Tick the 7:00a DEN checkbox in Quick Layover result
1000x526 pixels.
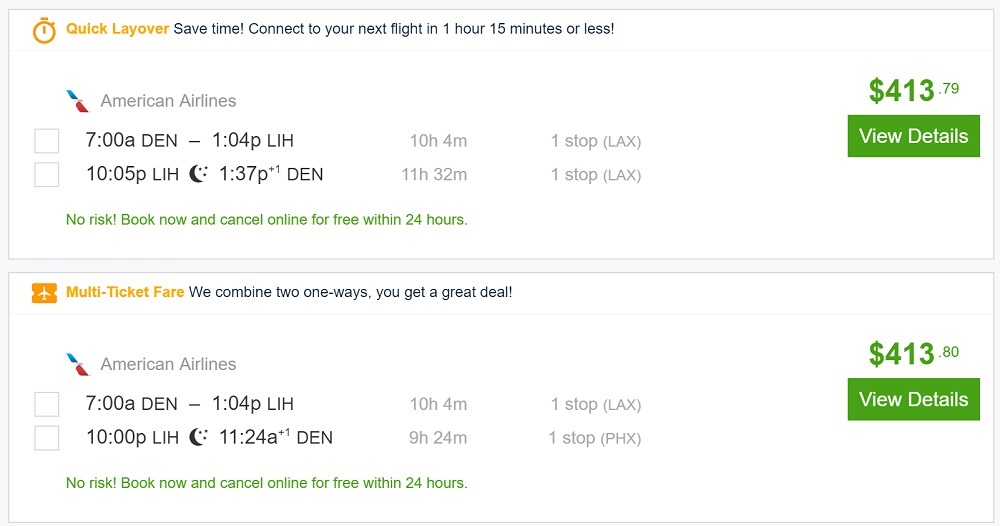point(47,141)
